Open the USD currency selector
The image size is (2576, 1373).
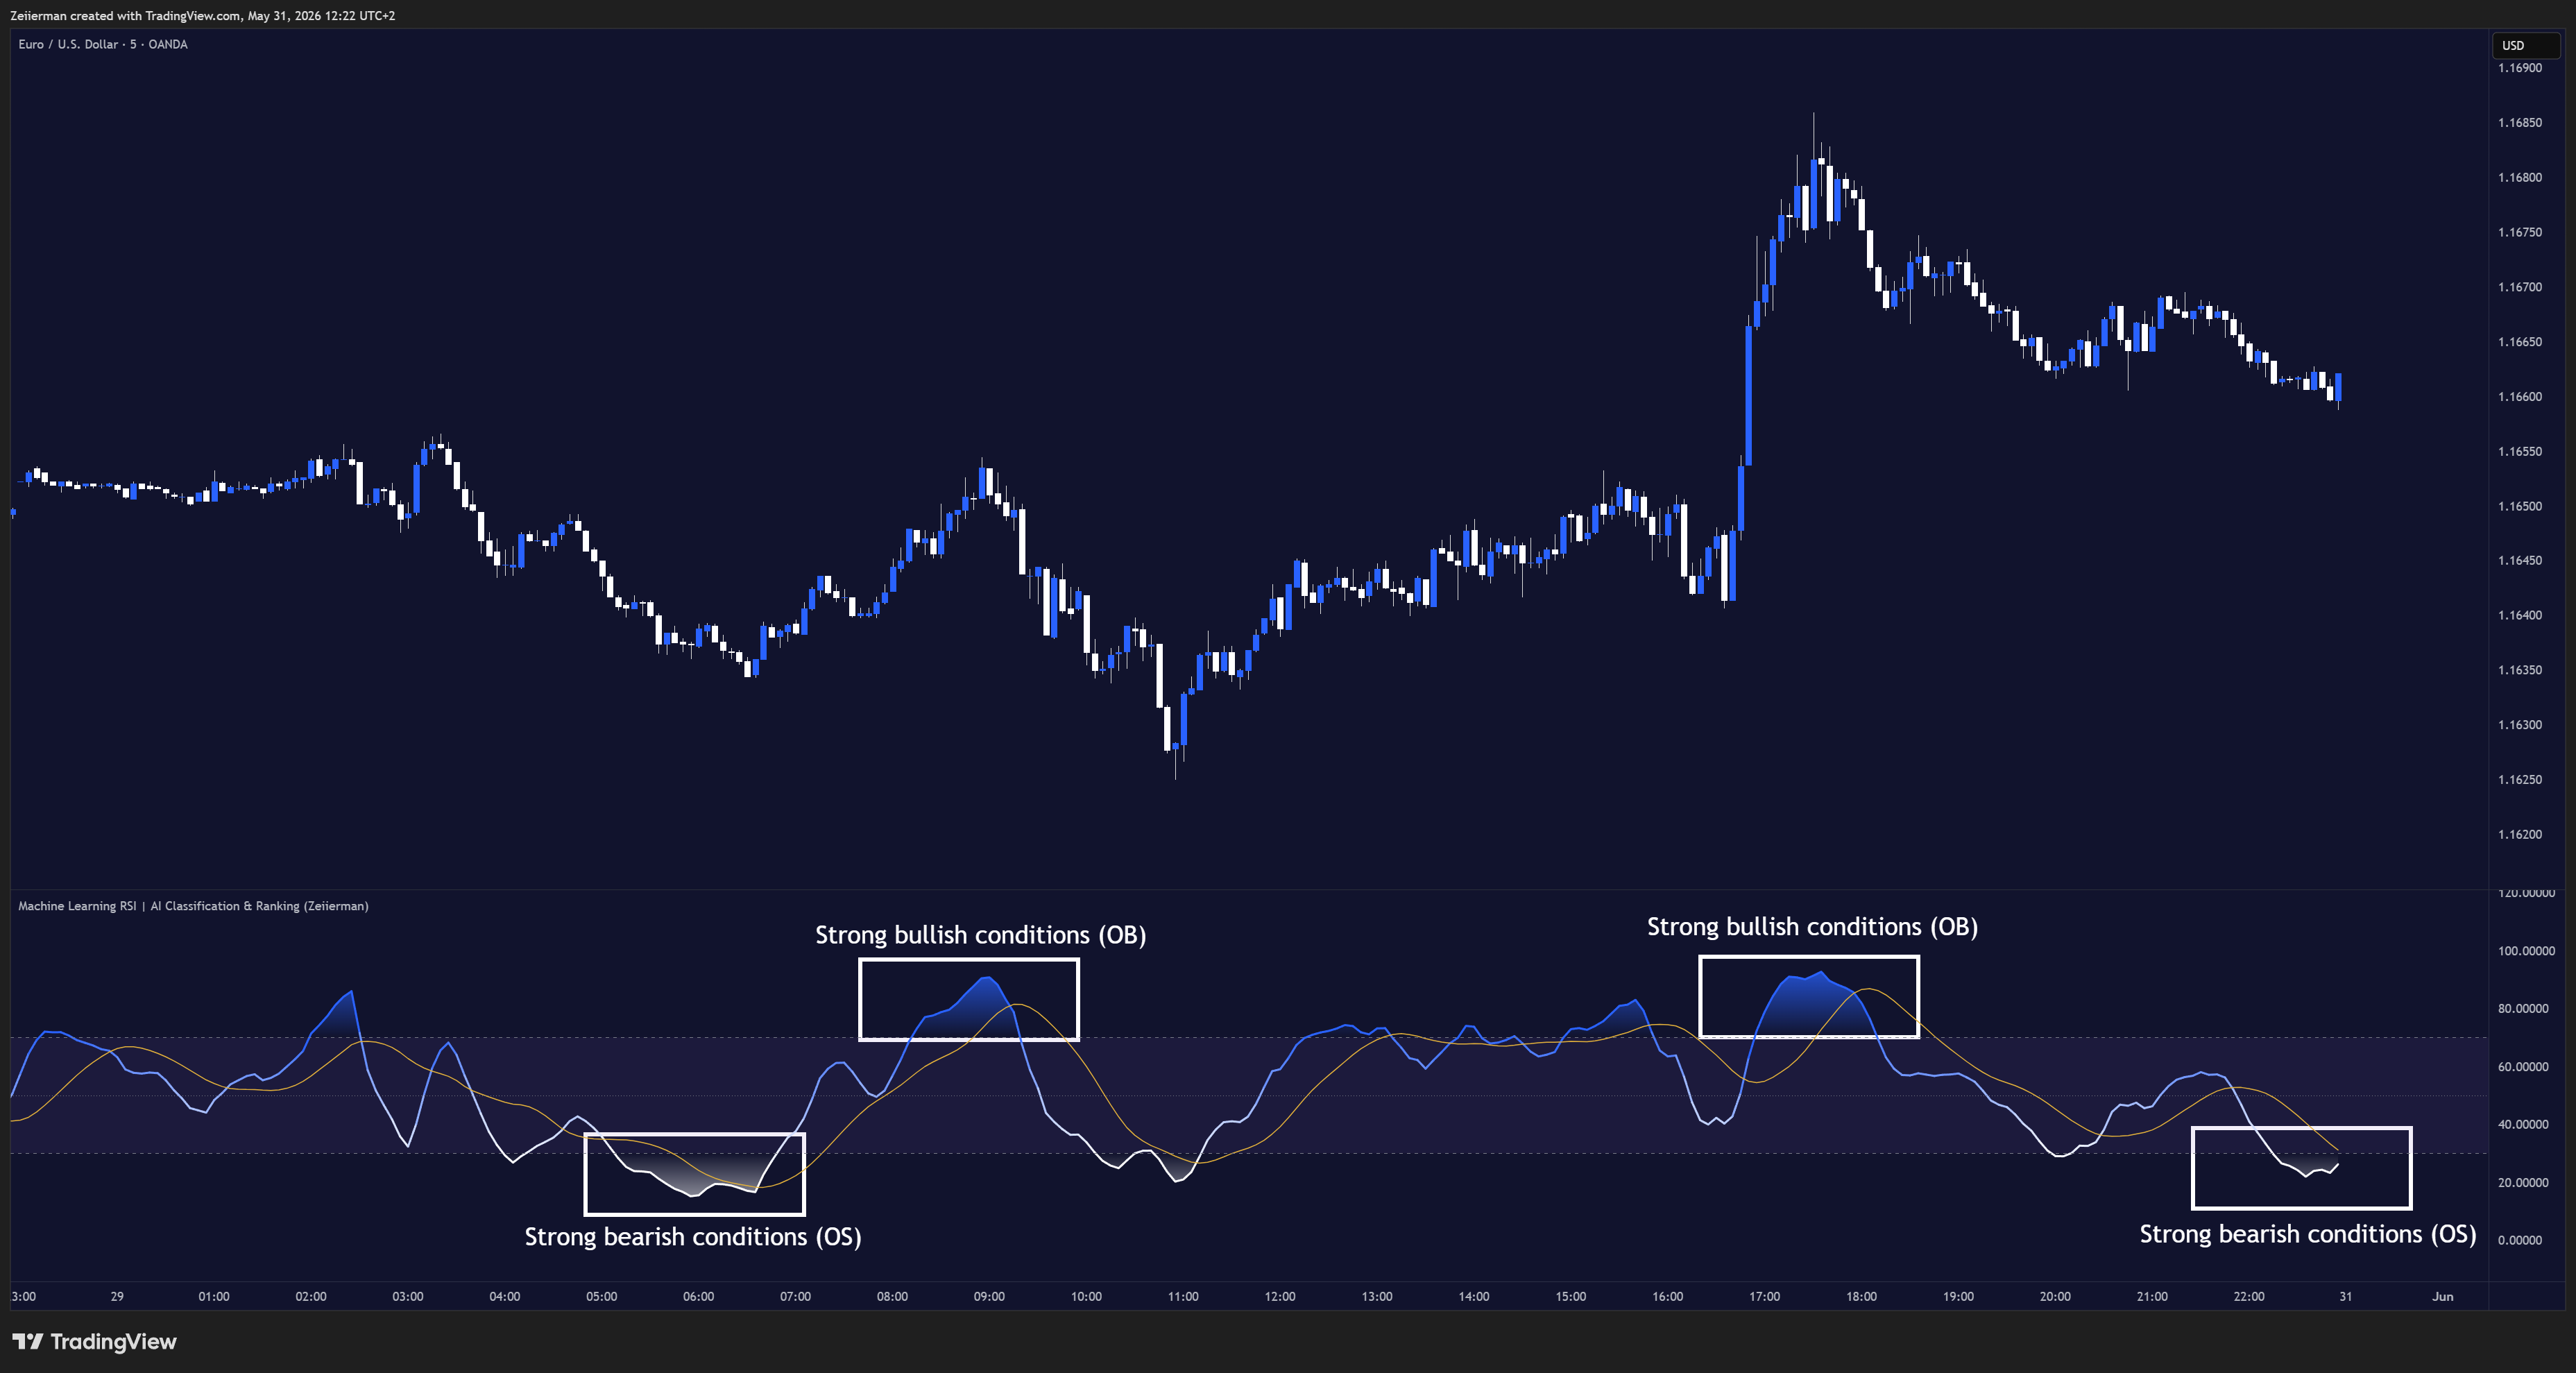pyautogui.click(x=2526, y=45)
